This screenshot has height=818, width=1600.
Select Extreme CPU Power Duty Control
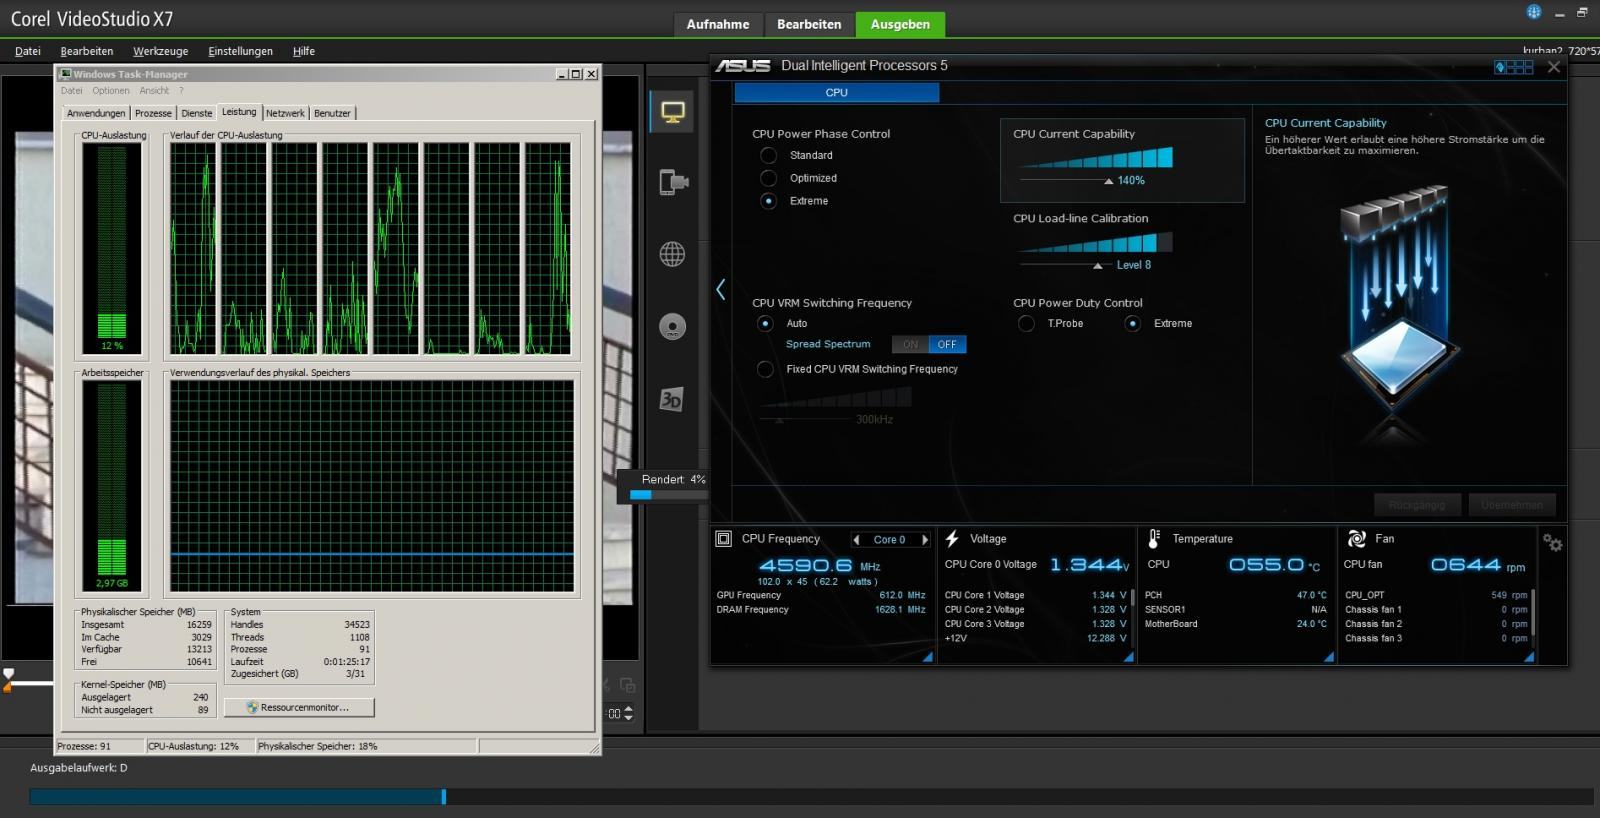point(1132,323)
